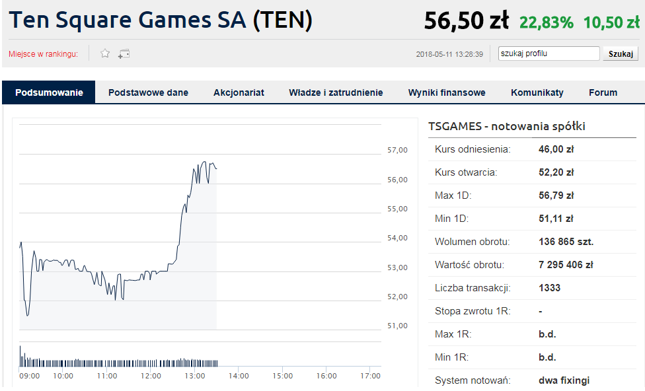Image resolution: width=645 pixels, height=391 pixels.
Task: Open the Akcjonariat tab
Action: tap(239, 93)
